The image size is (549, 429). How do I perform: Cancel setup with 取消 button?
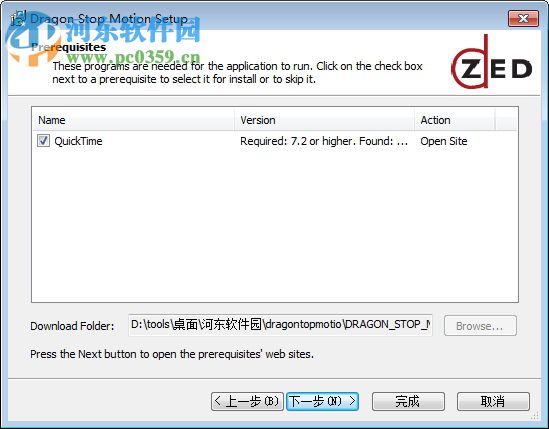[493, 401]
